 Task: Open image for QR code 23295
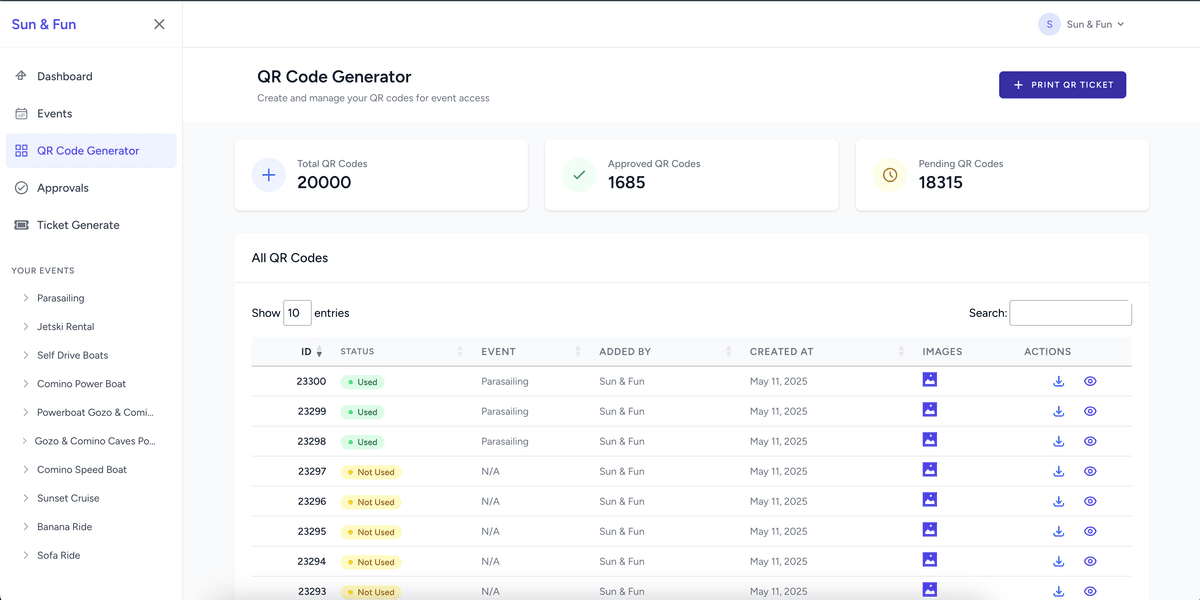(x=930, y=530)
